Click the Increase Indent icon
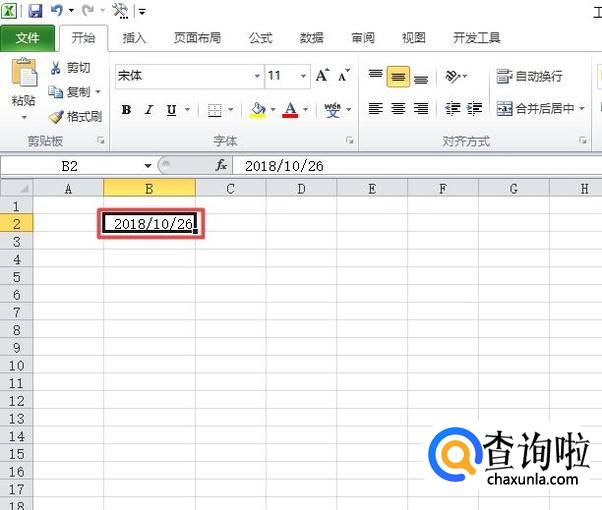602x510 pixels. click(x=474, y=109)
